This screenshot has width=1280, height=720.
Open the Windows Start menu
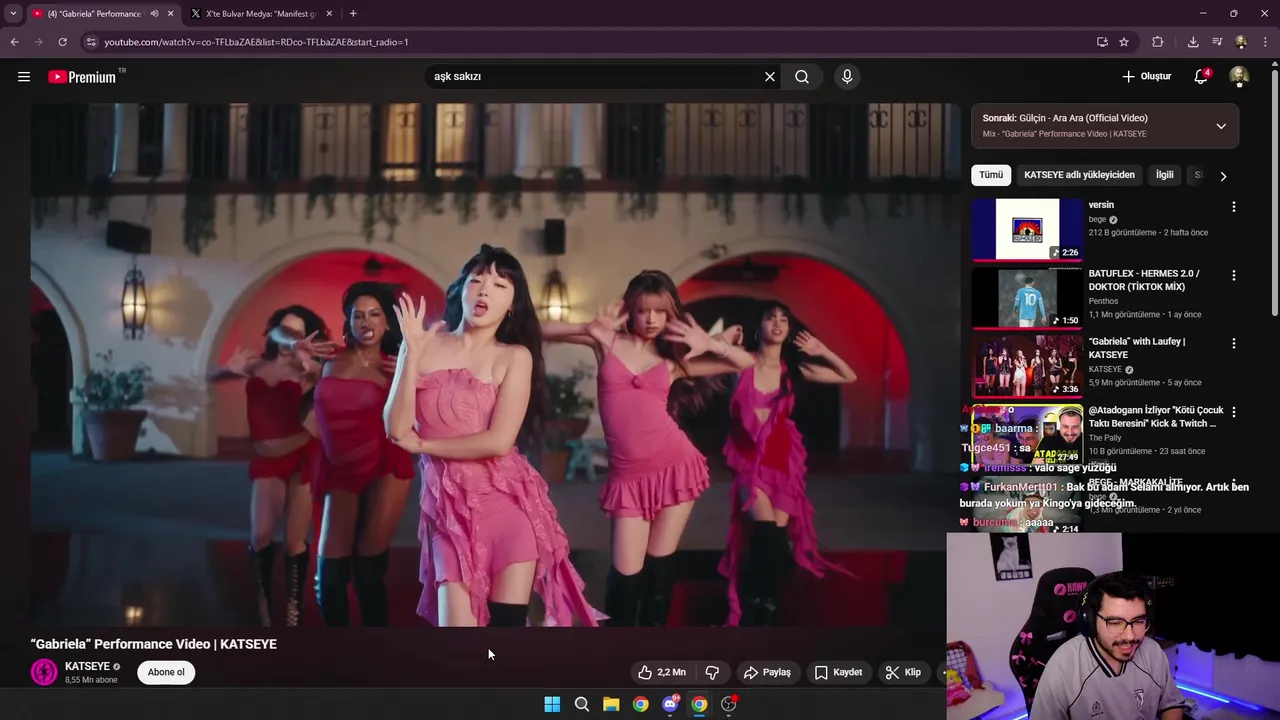coord(552,704)
